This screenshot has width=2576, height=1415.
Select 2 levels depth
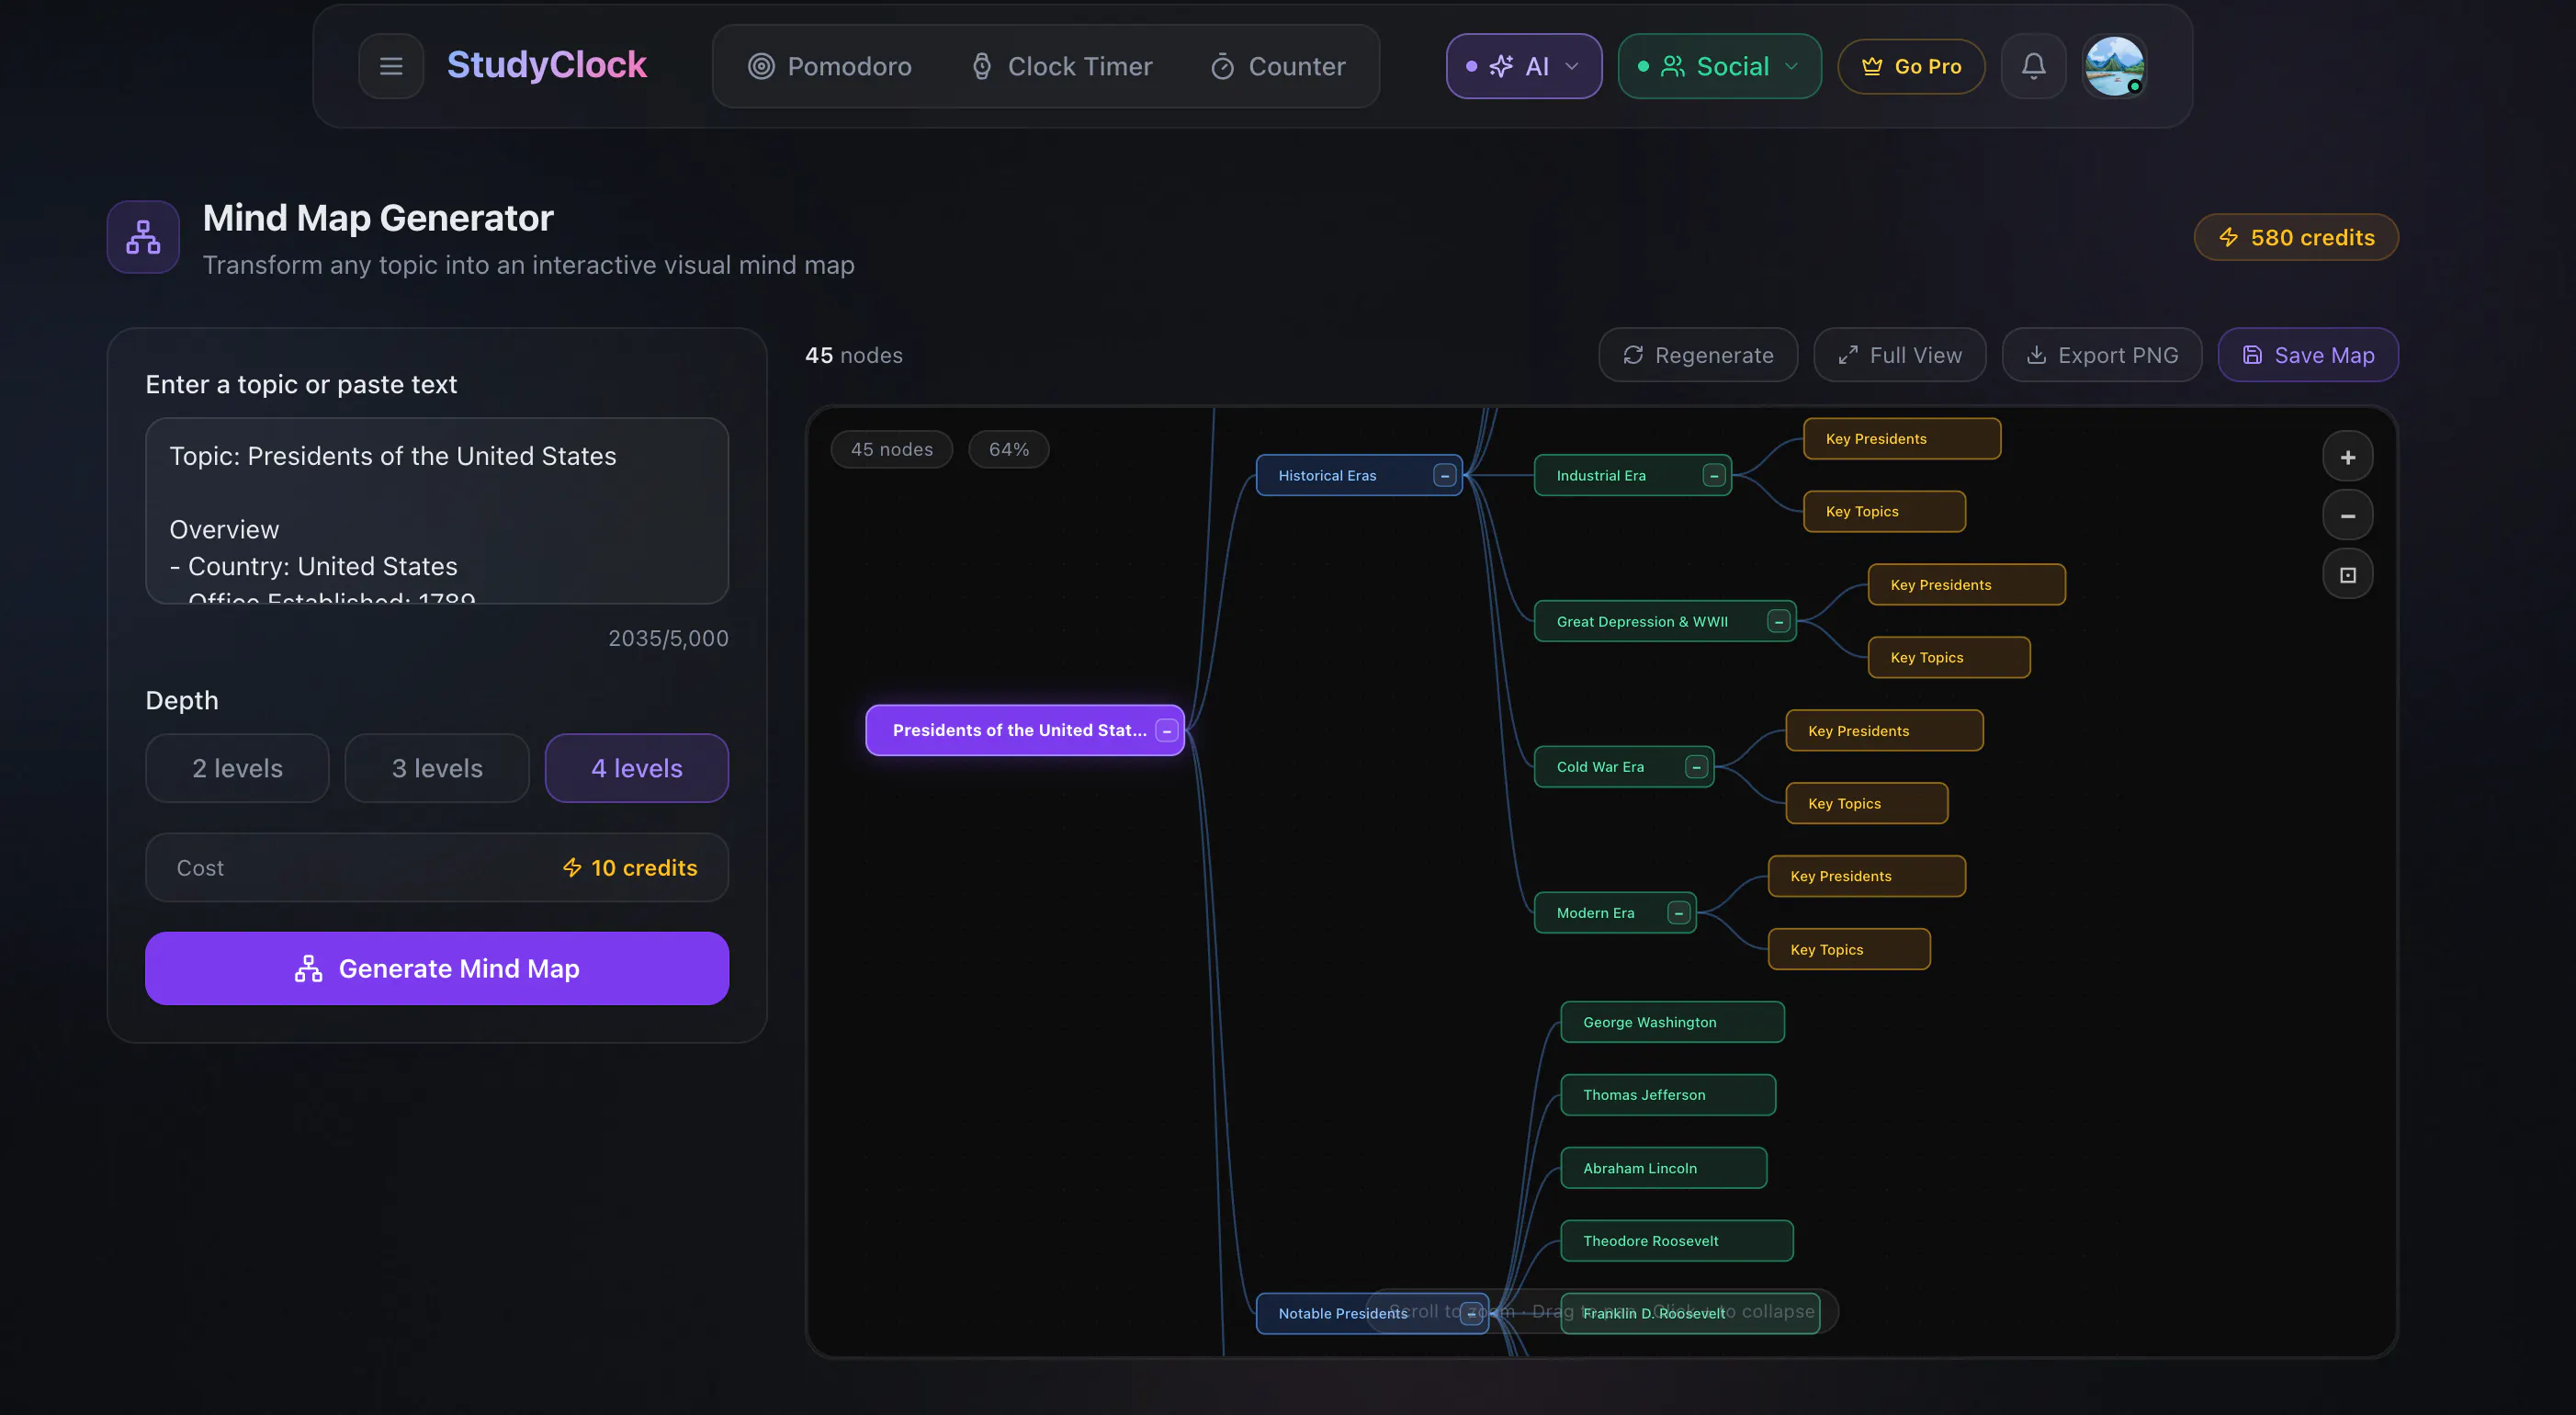pyautogui.click(x=237, y=768)
